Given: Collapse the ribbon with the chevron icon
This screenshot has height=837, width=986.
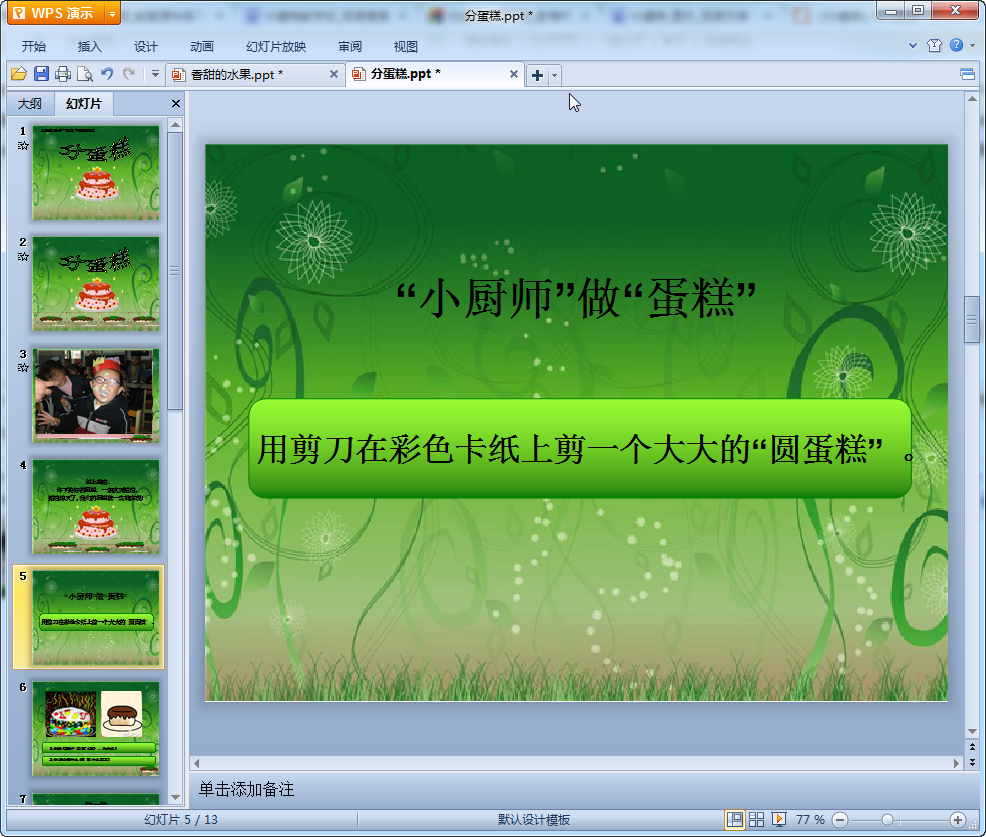Looking at the screenshot, I should (913, 45).
